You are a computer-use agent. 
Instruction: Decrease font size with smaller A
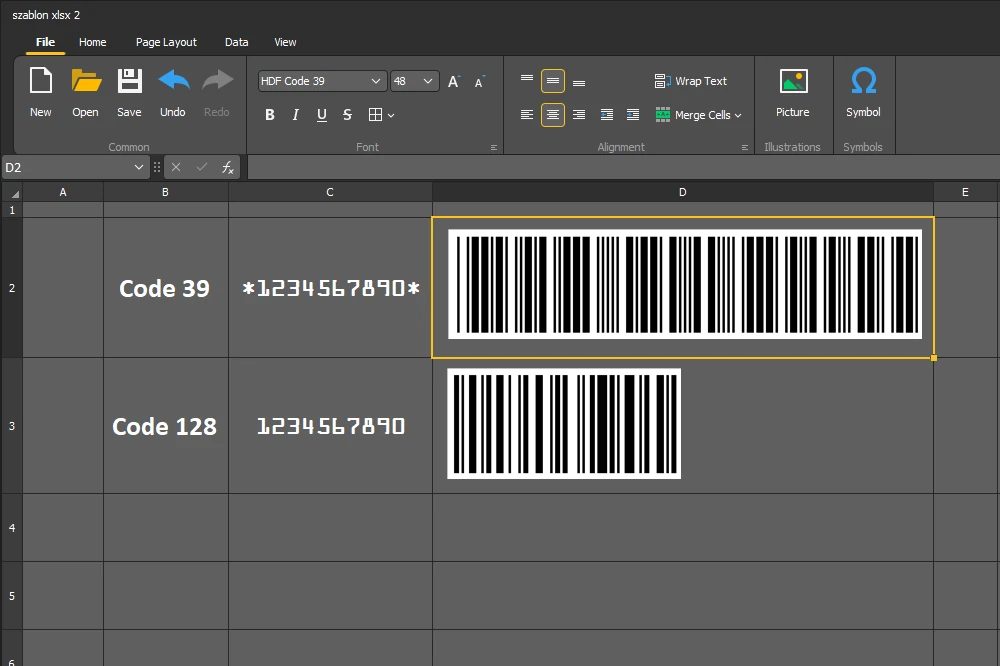[x=479, y=82]
